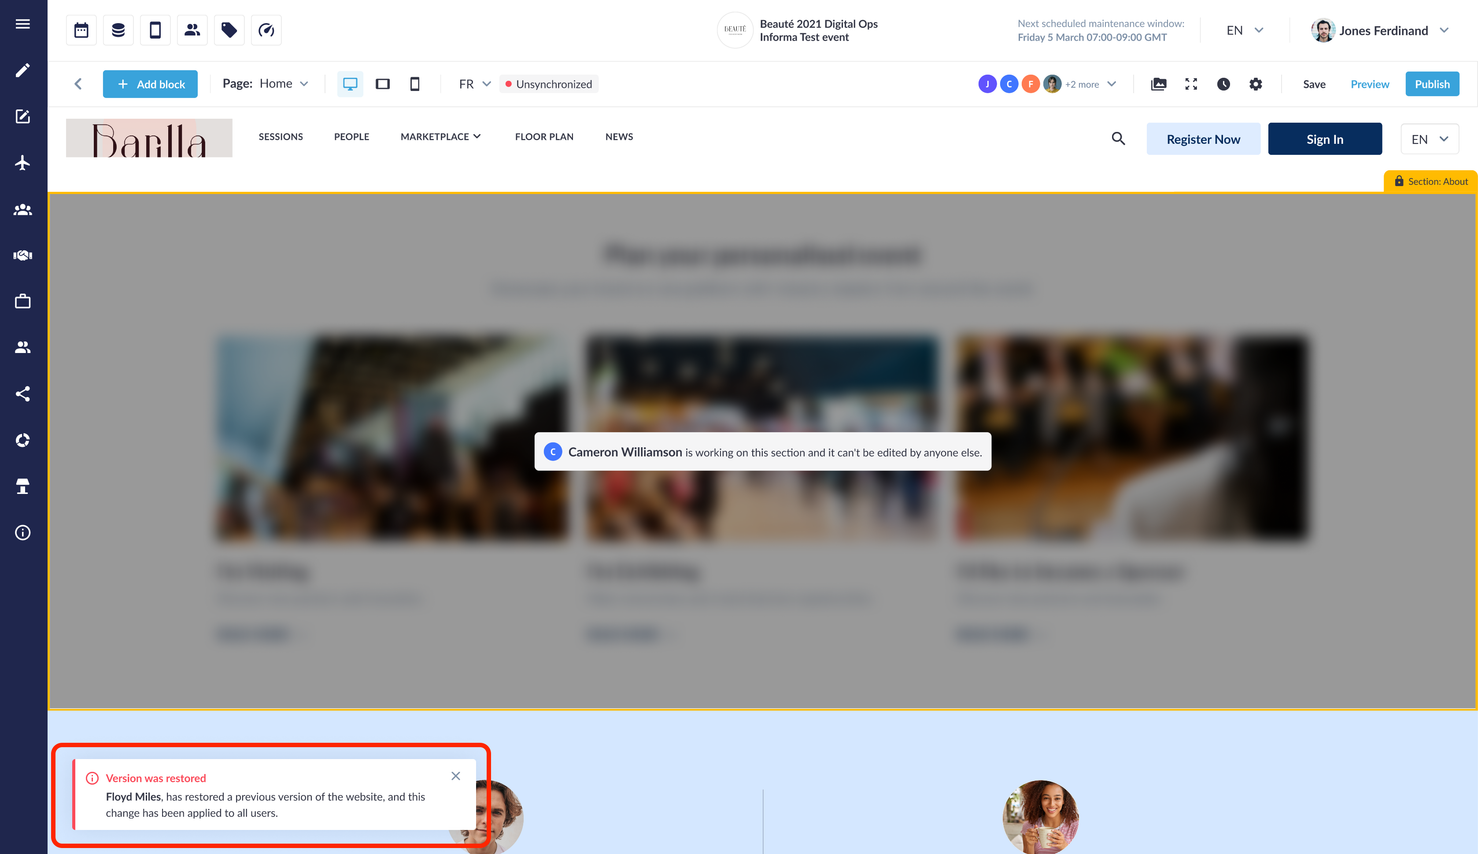Open the media library images icon
This screenshot has width=1478, height=854.
click(1159, 84)
